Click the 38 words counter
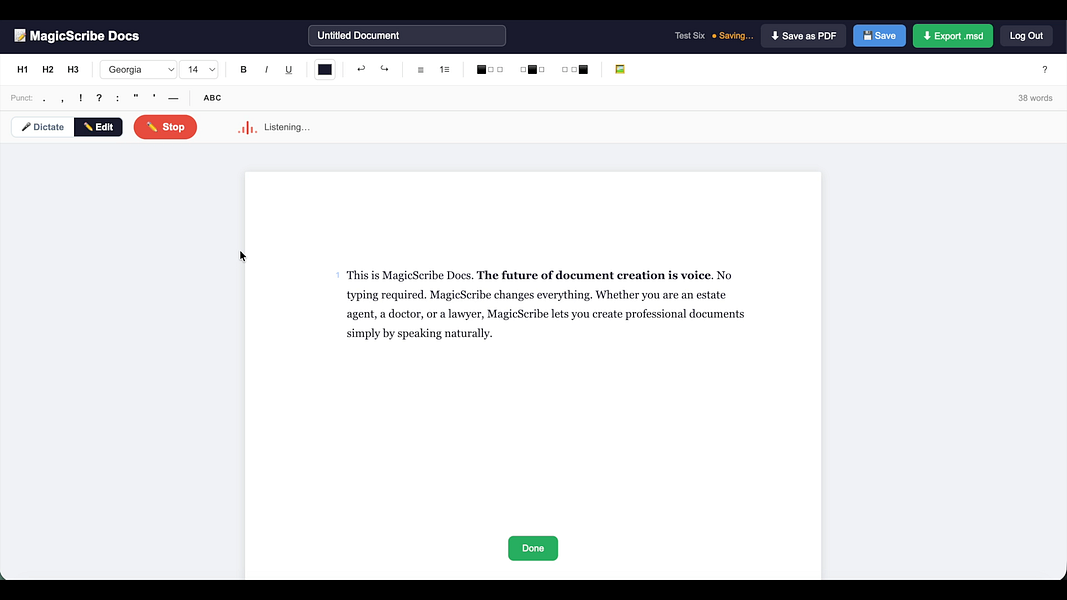The image size is (1067, 600). [x=1035, y=98]
